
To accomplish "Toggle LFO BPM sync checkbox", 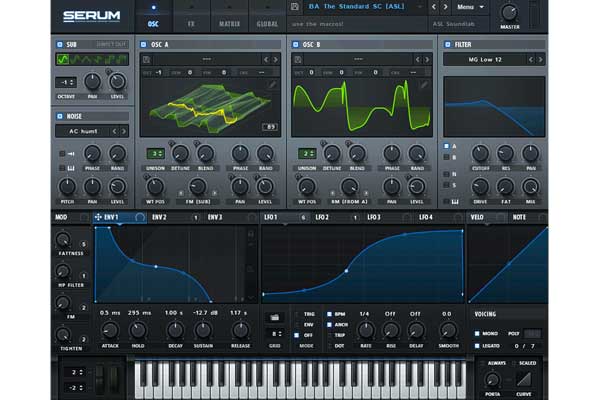I will pos(329,314).
